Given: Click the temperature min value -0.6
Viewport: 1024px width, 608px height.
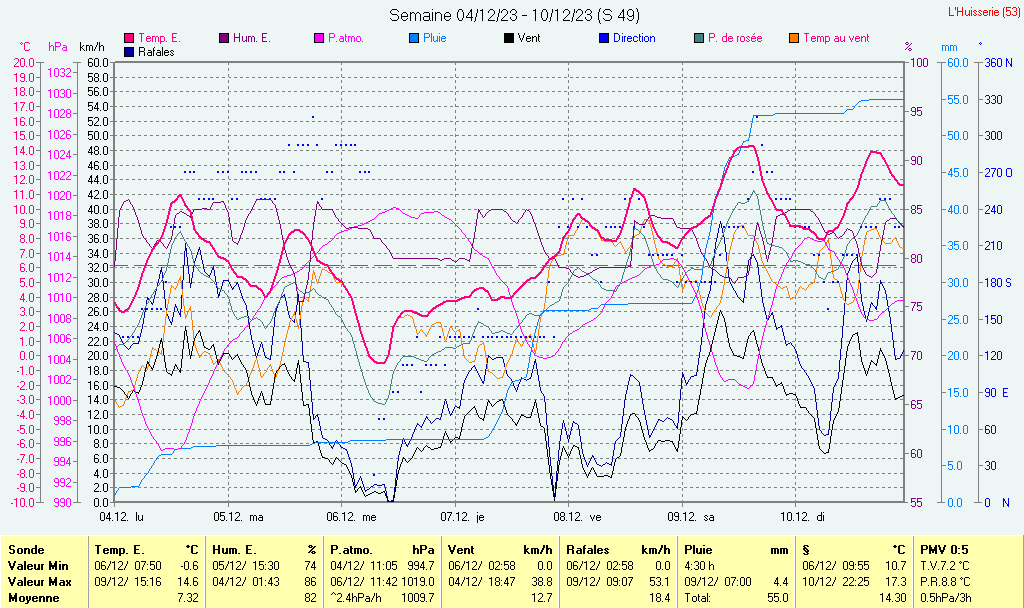Looking at the screenshot, I should [x=189, y=566].
